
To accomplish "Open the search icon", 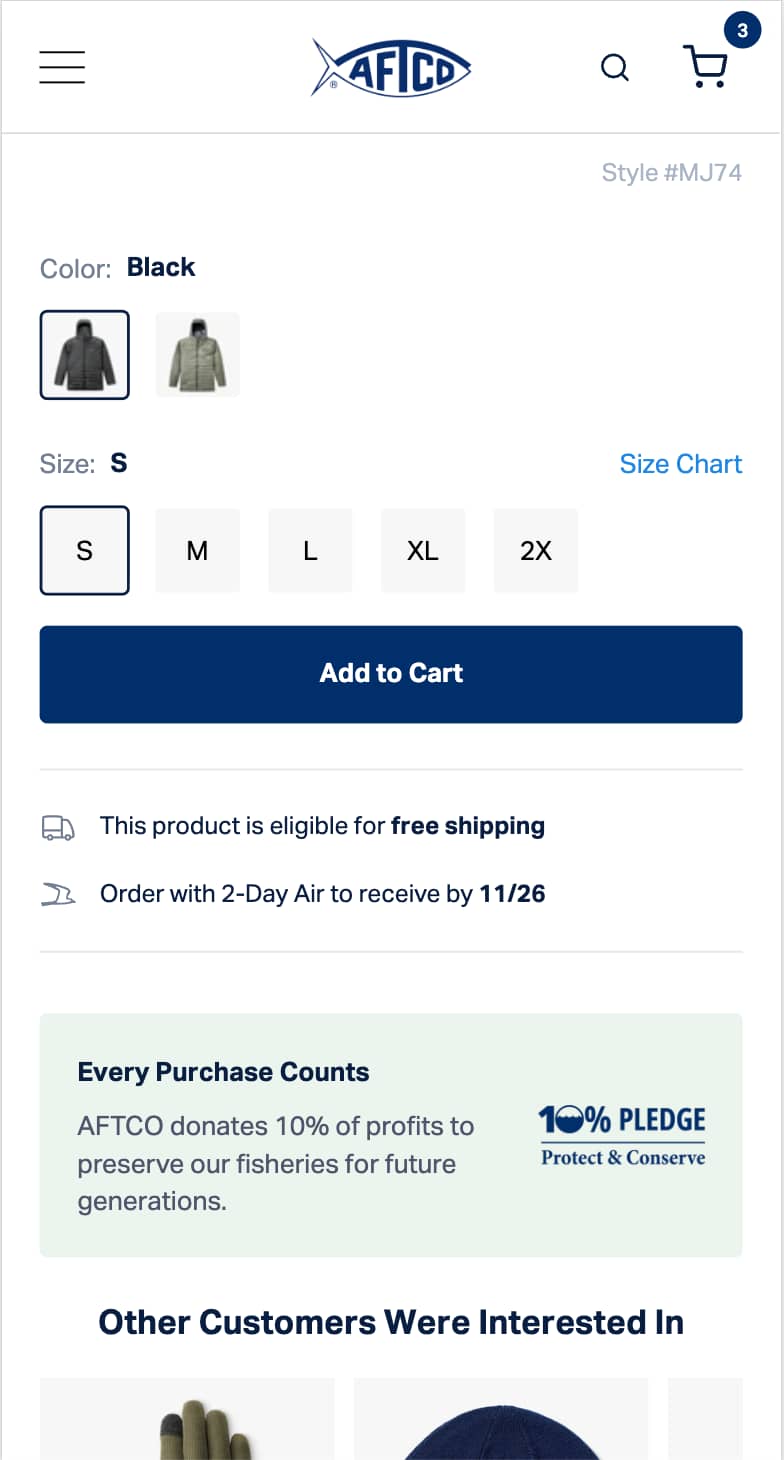I will pos(614,68).
